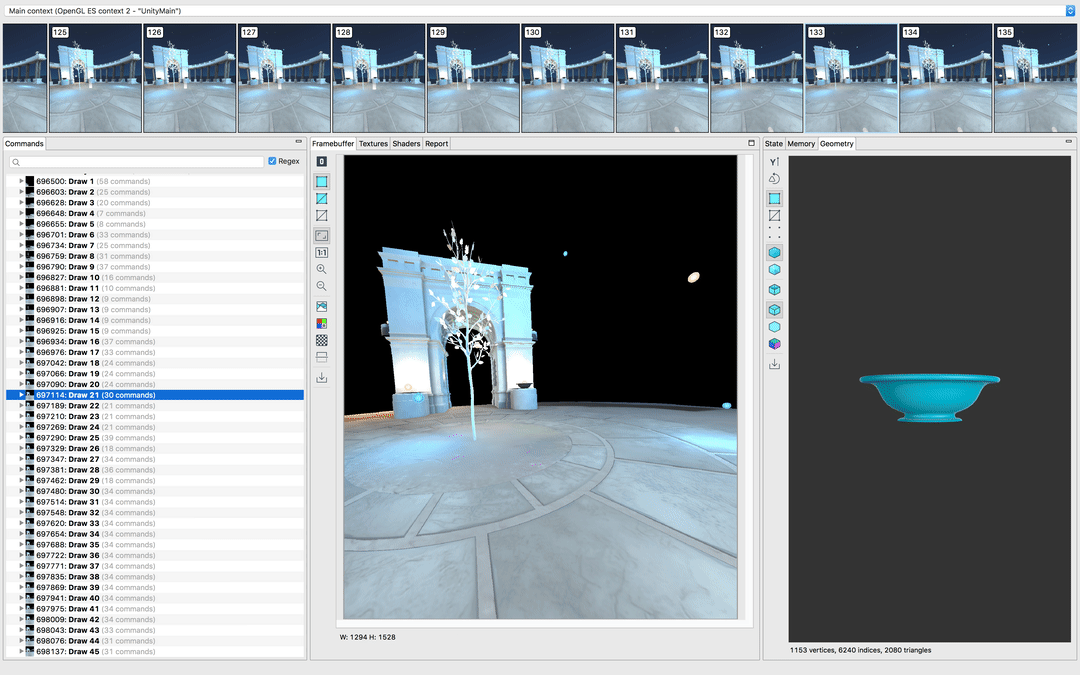Click the zoom-to-fit icon in Framebuffer toolbar
This screenshot has height=675, width=1080.
322,236
